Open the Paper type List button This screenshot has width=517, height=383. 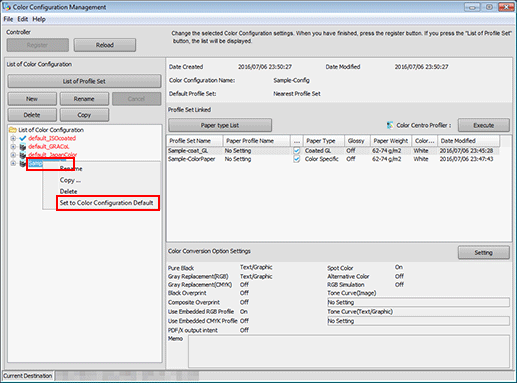click(220, 125)
